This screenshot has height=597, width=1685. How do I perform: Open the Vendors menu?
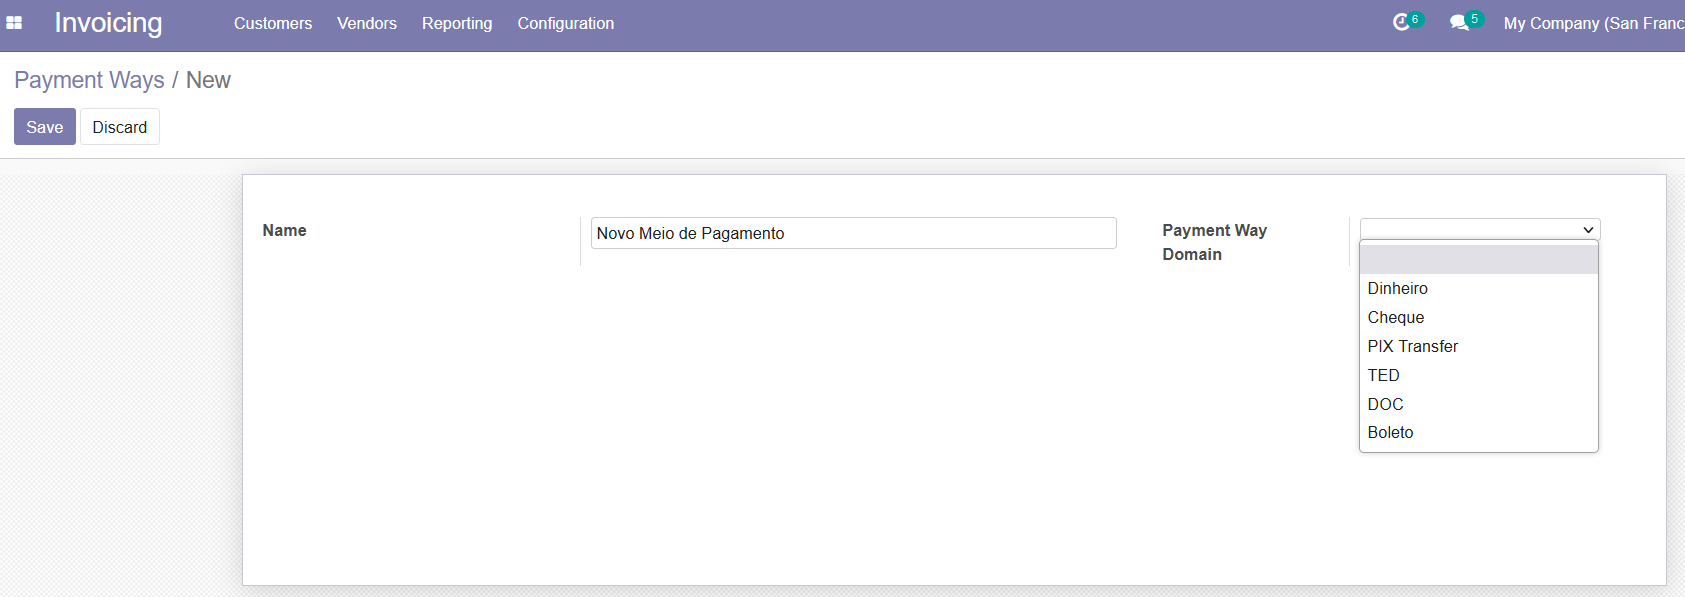click(367, 23)
